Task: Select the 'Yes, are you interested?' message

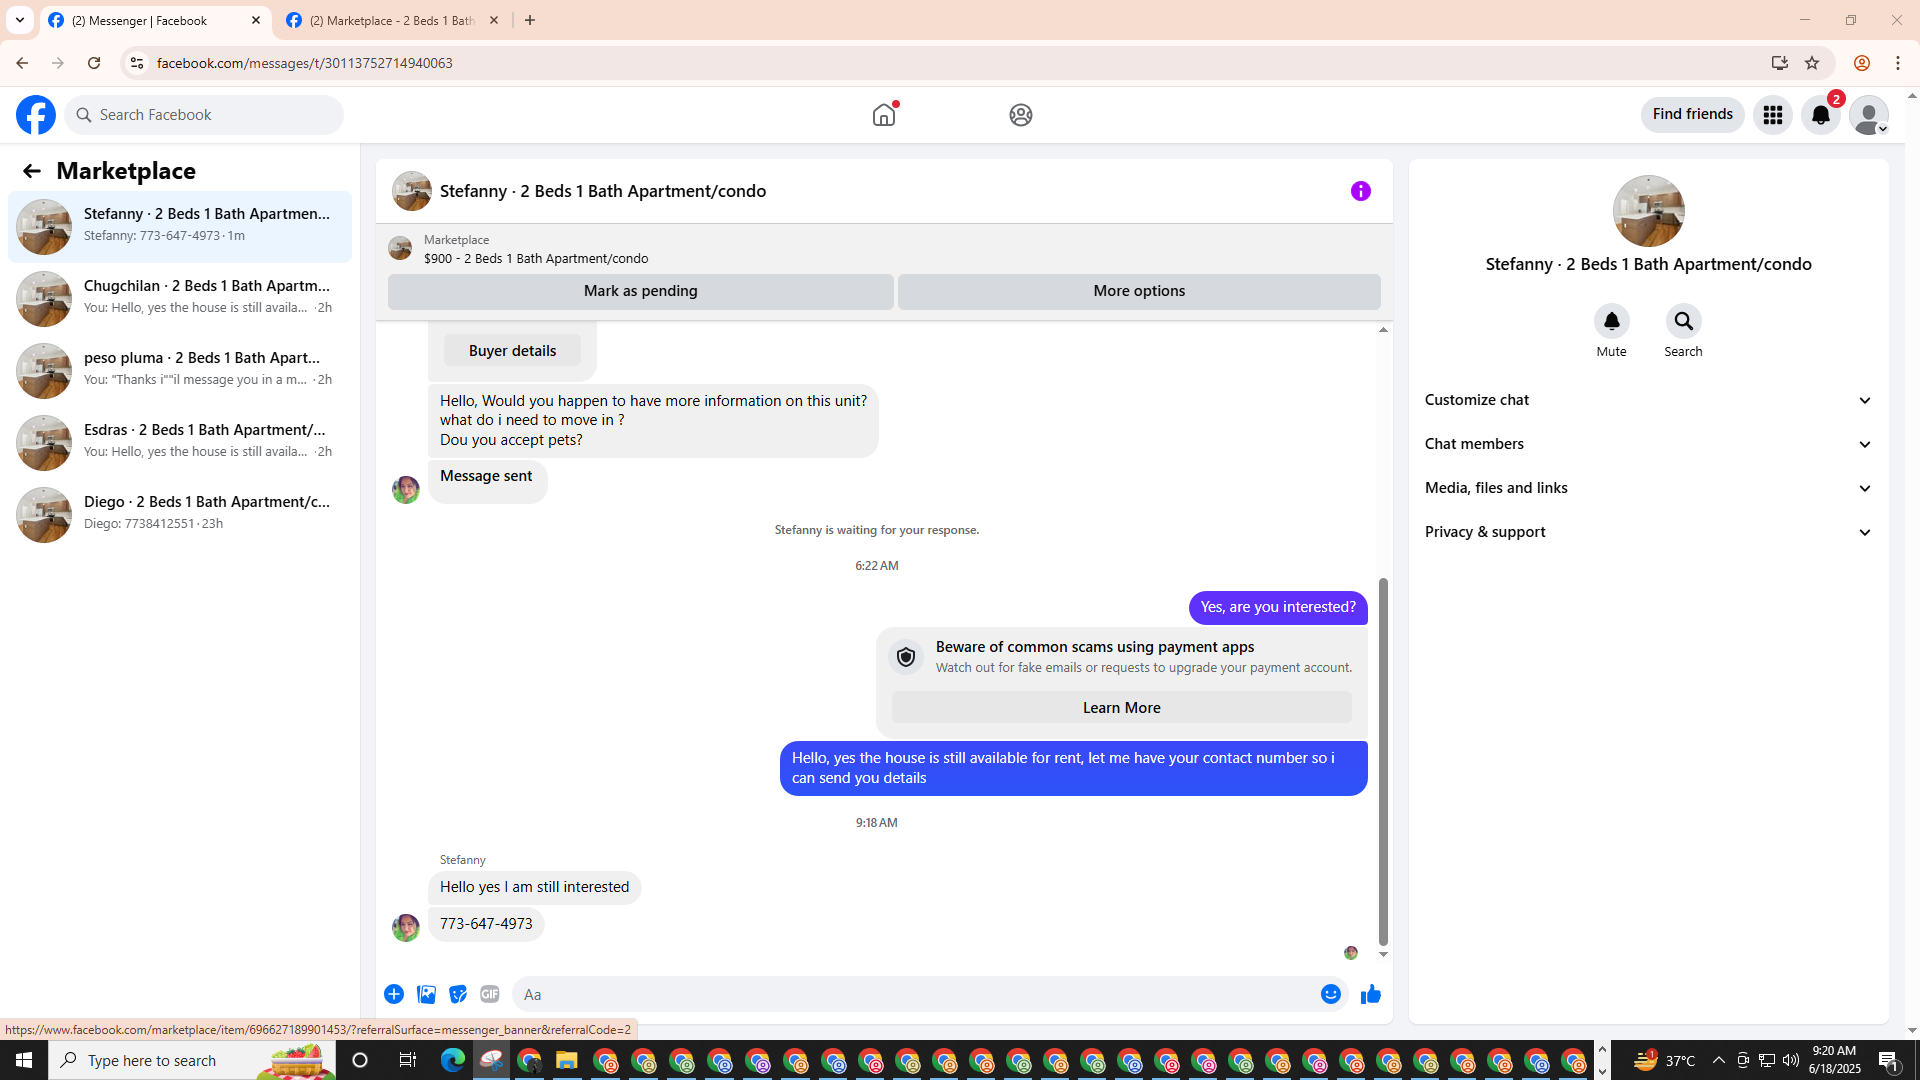Action: (1278, 607)
